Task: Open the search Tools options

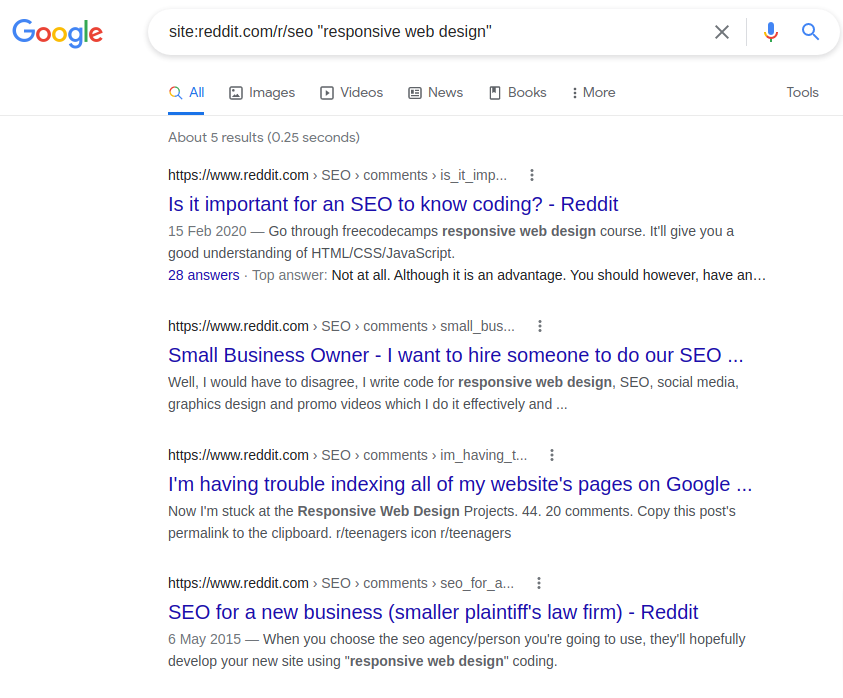Action: 802,92
